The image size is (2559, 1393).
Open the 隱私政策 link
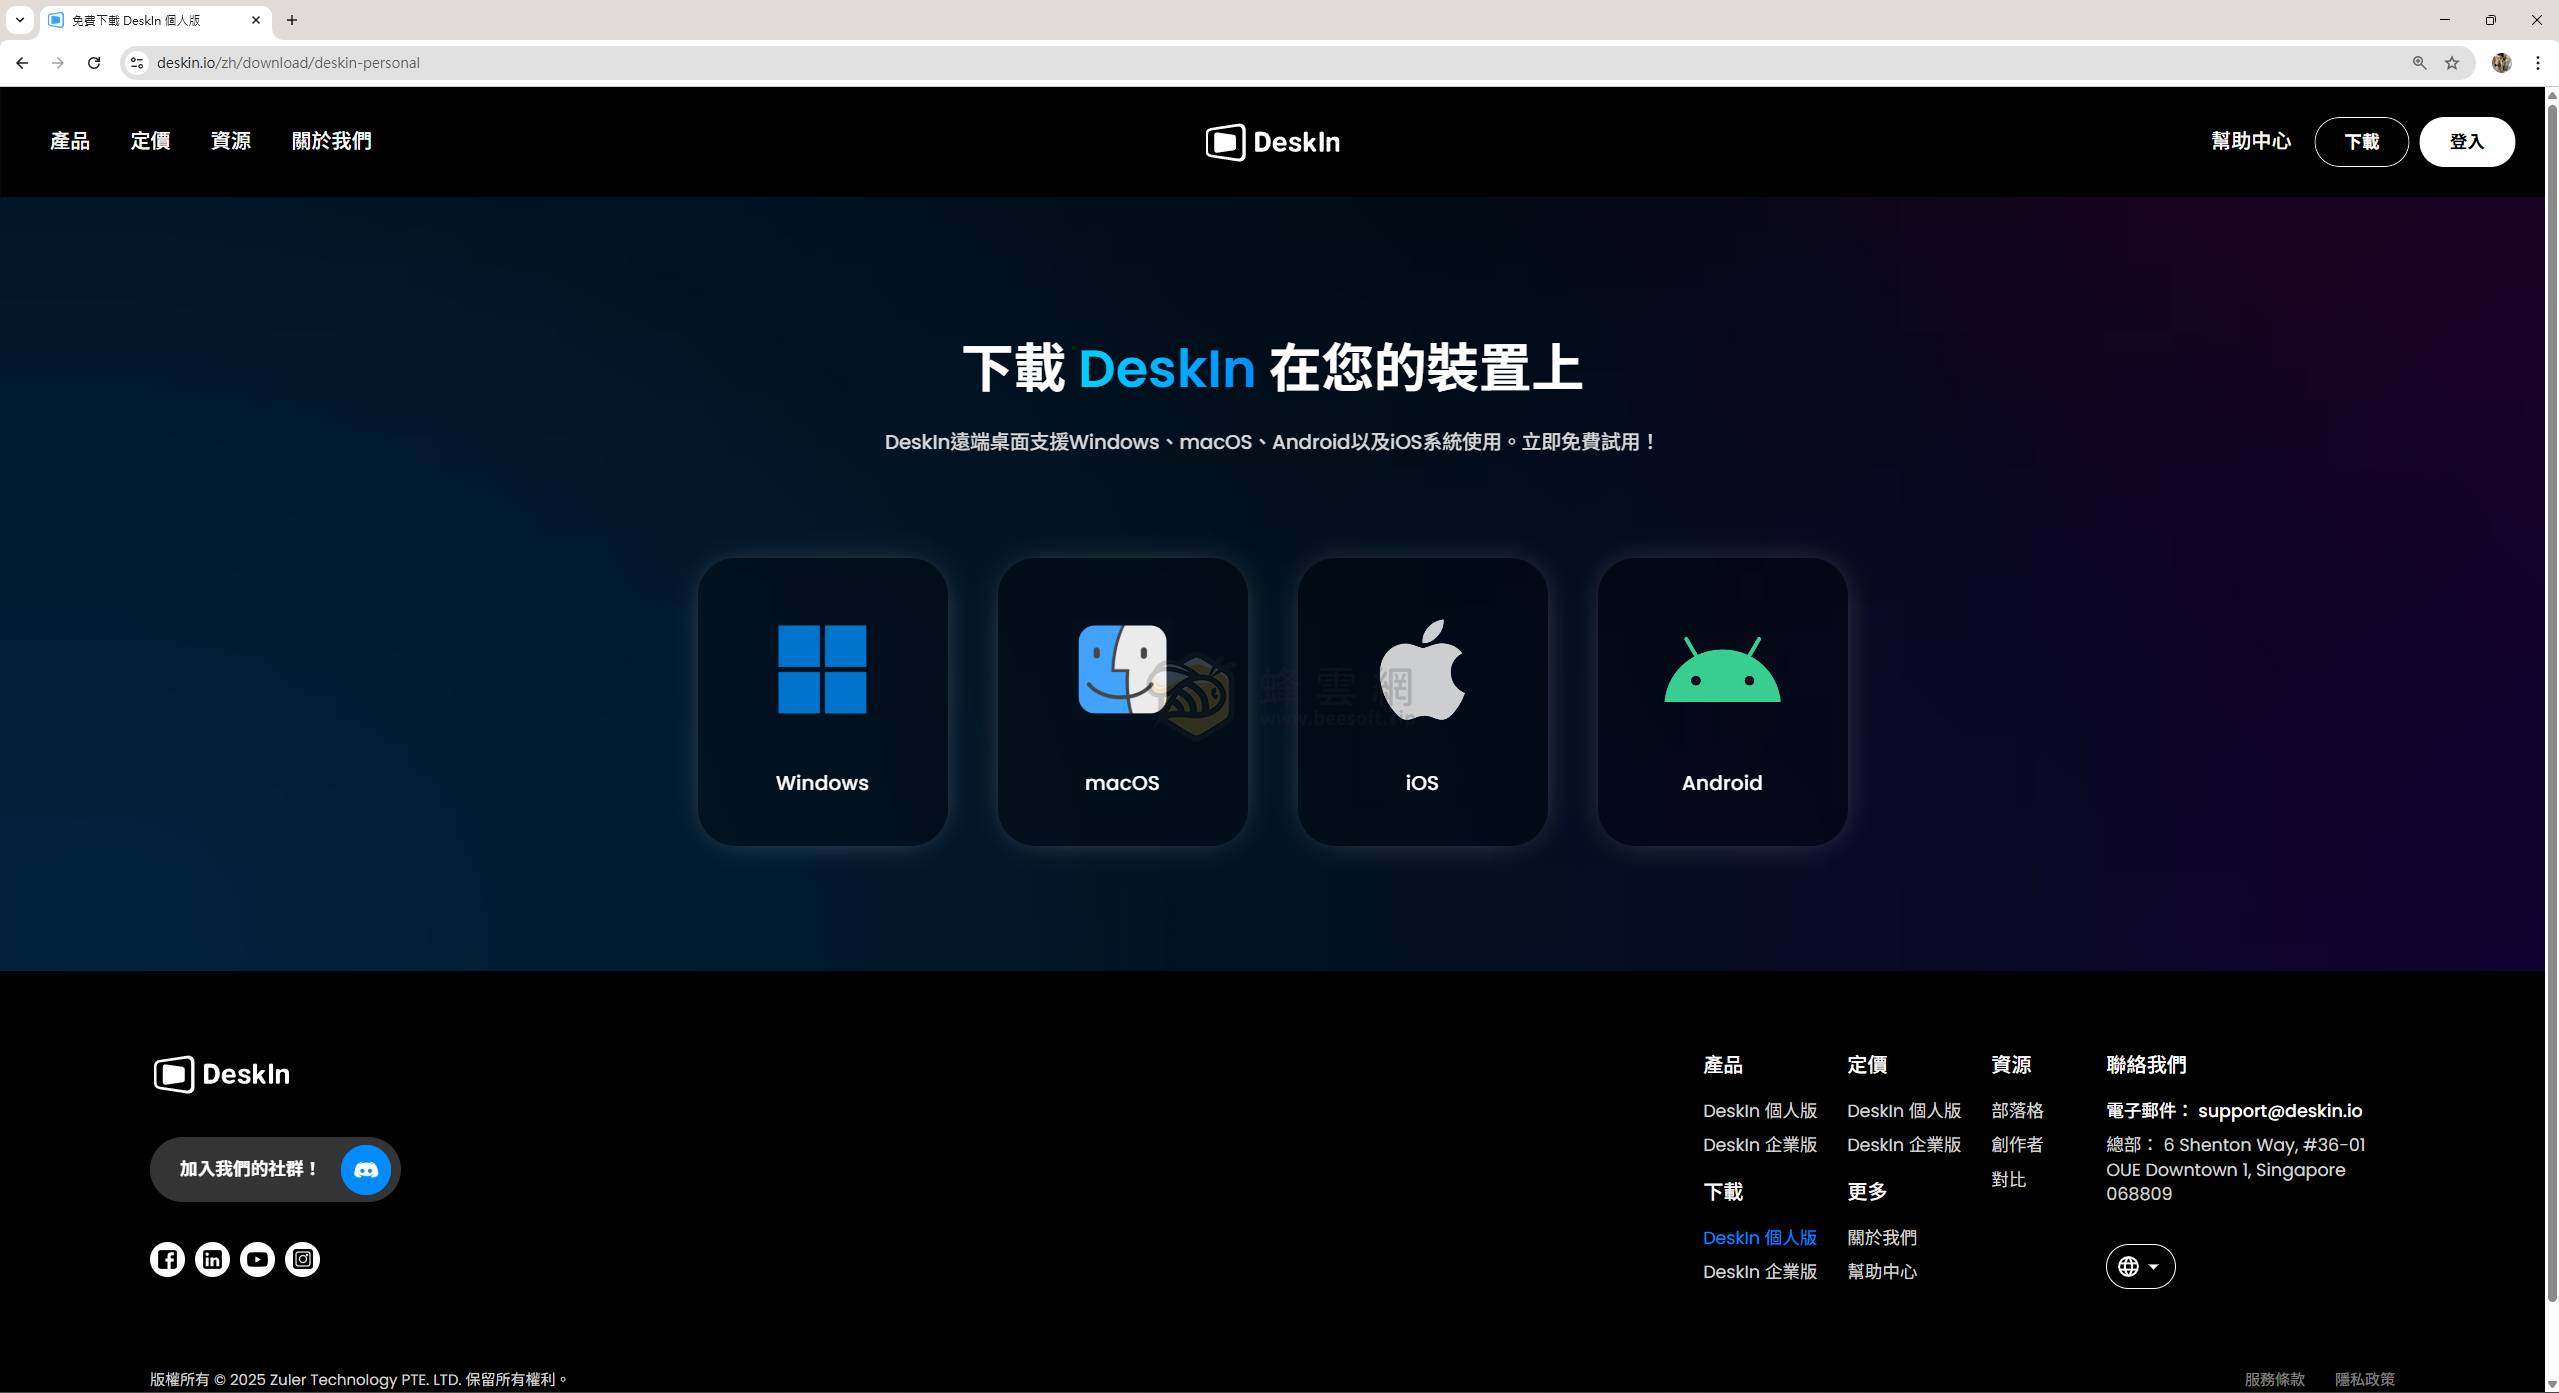(x=2364, y=1379)
